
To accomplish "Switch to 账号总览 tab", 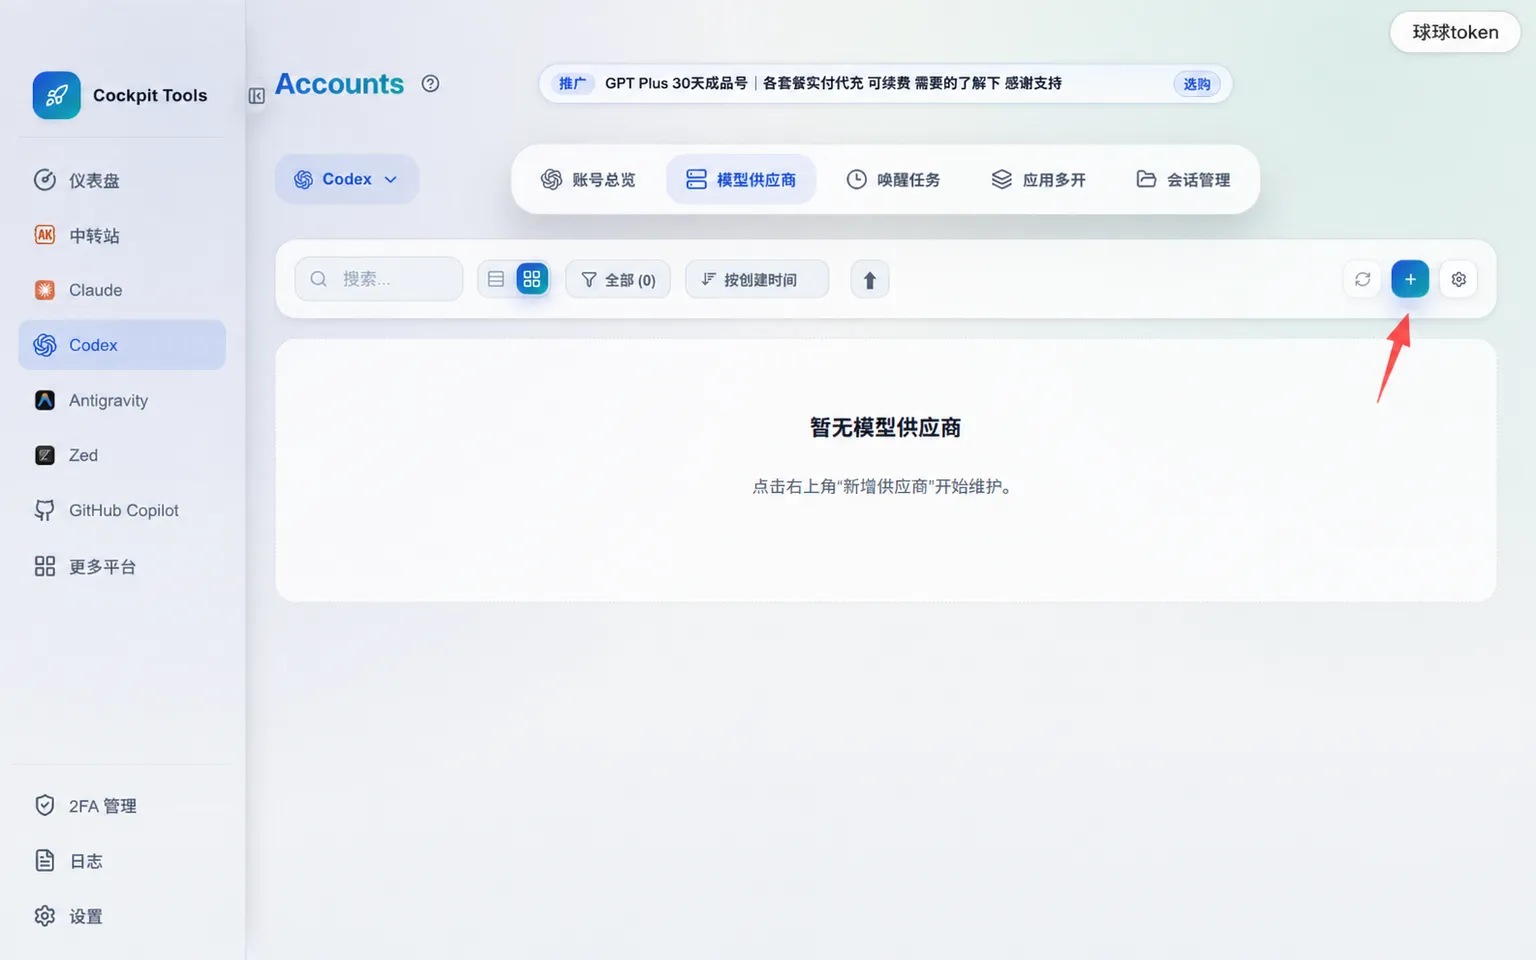I will pos(588,179).
